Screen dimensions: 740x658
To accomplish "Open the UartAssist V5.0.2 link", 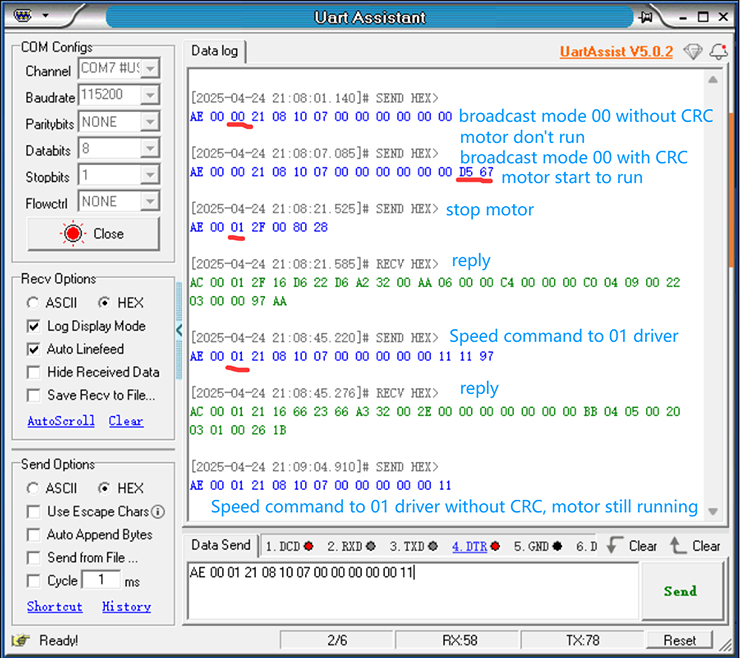I will pyautogui.click(x=616, y=51).
